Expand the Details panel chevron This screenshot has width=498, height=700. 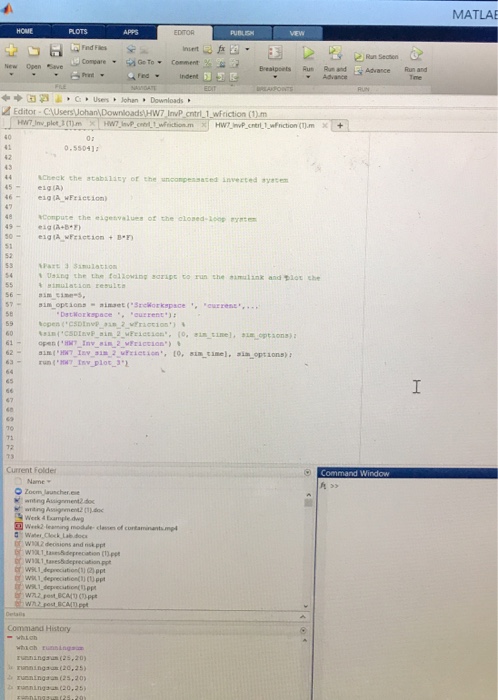pos(303,617)
